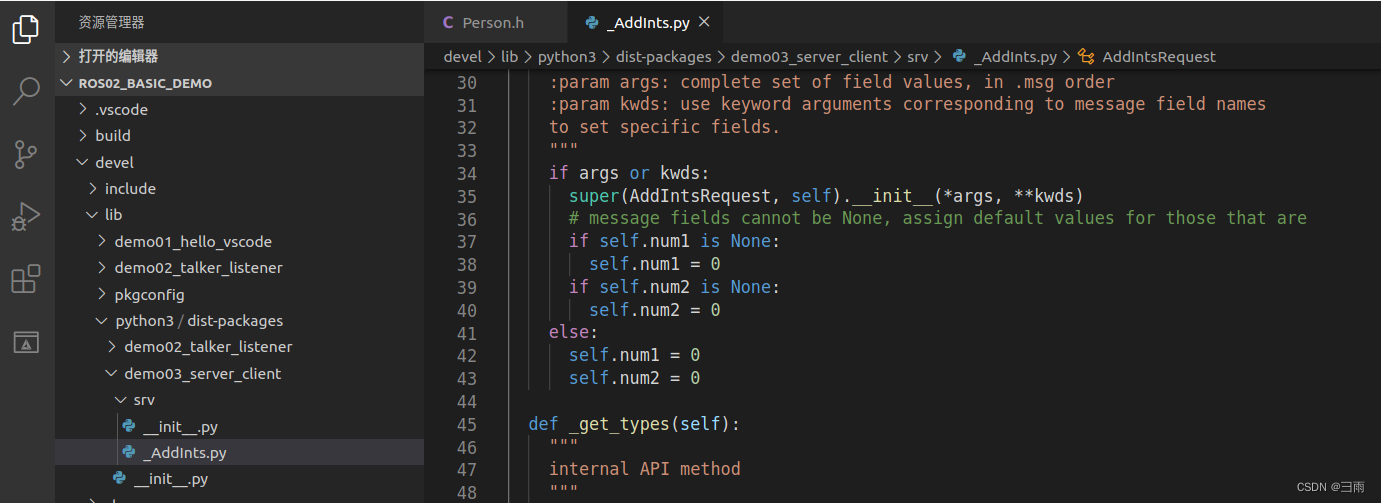Collapse the srv folder

pyautogui.click(x=239, y=399)
